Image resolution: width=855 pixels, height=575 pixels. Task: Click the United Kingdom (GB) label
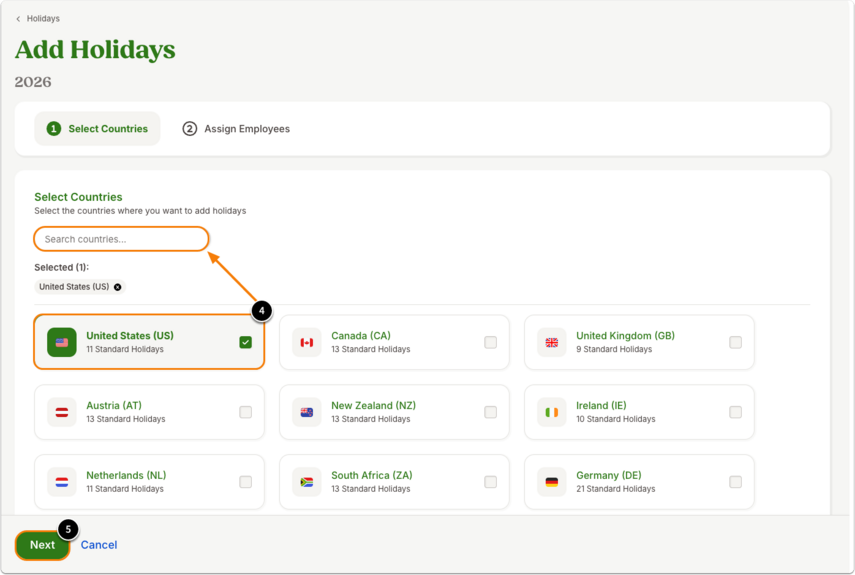[625, 336]
